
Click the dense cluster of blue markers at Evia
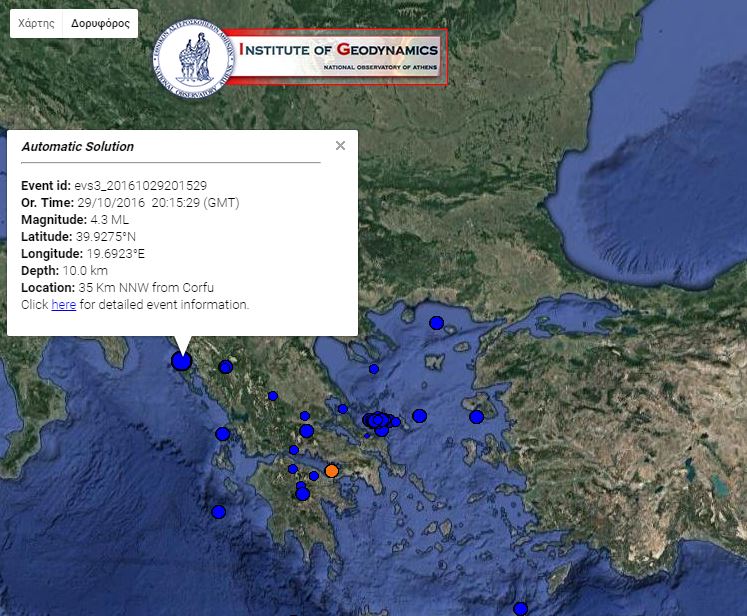[376, 422]
